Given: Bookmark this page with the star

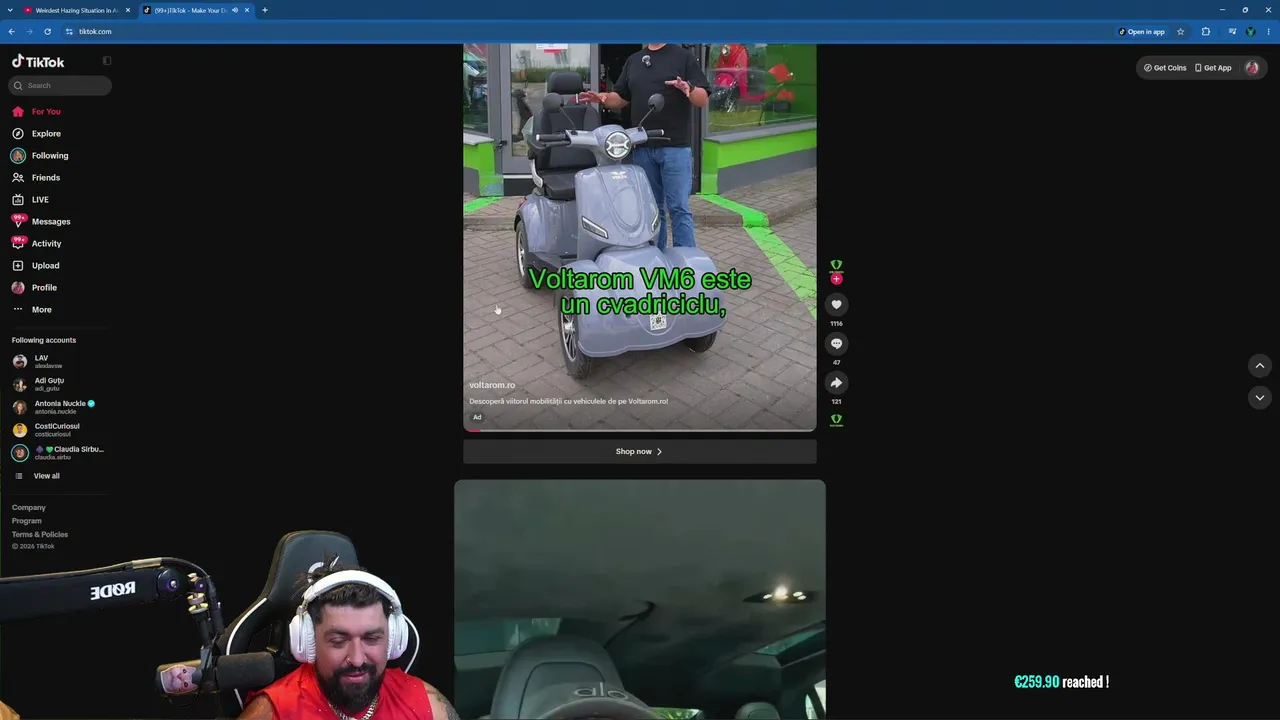Looking at the screenshot, I should (x=1180, y=32).
